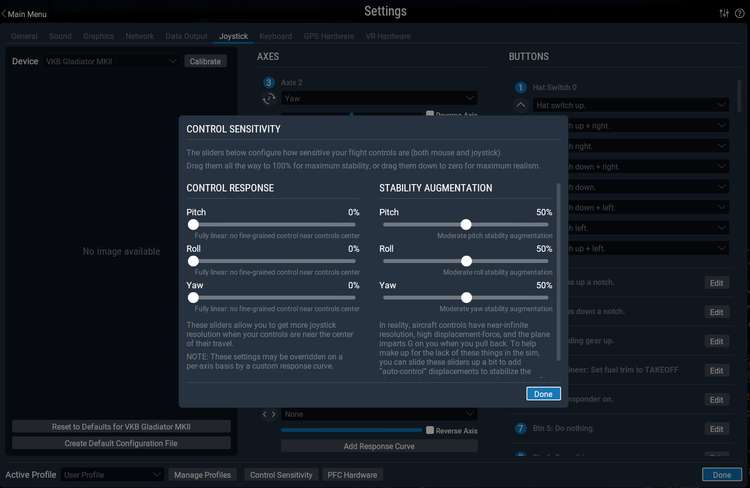This screenshot has width=750, height=488.
Task: Click Create Default Configuration File
Action: 121,443
